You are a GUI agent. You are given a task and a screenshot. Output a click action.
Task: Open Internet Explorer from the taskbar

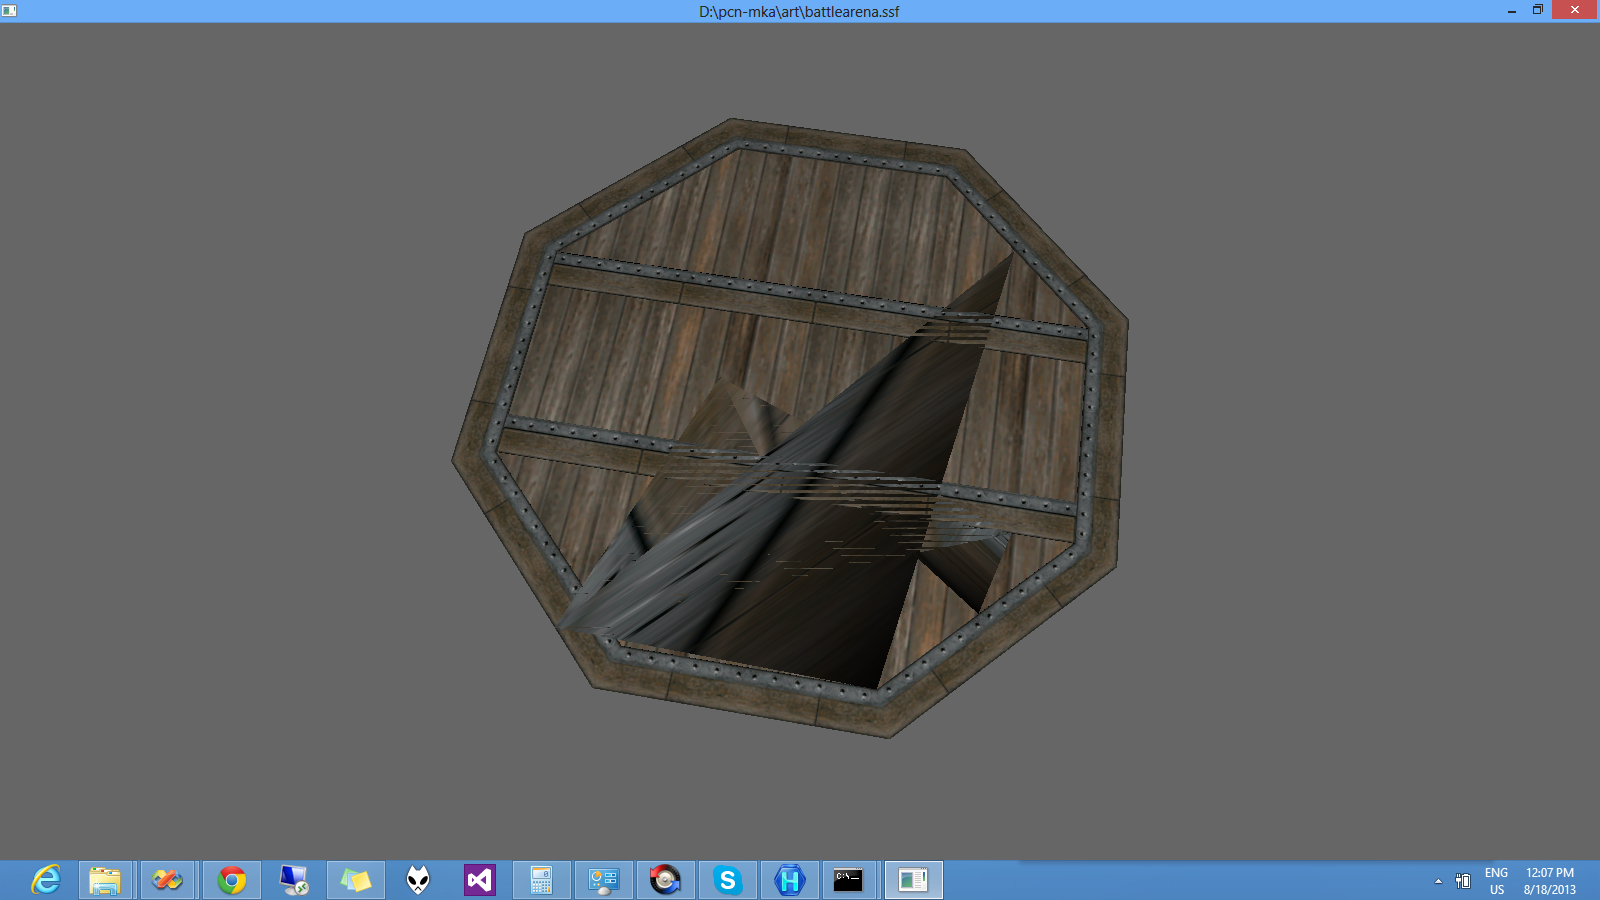(x=46, y=880)
